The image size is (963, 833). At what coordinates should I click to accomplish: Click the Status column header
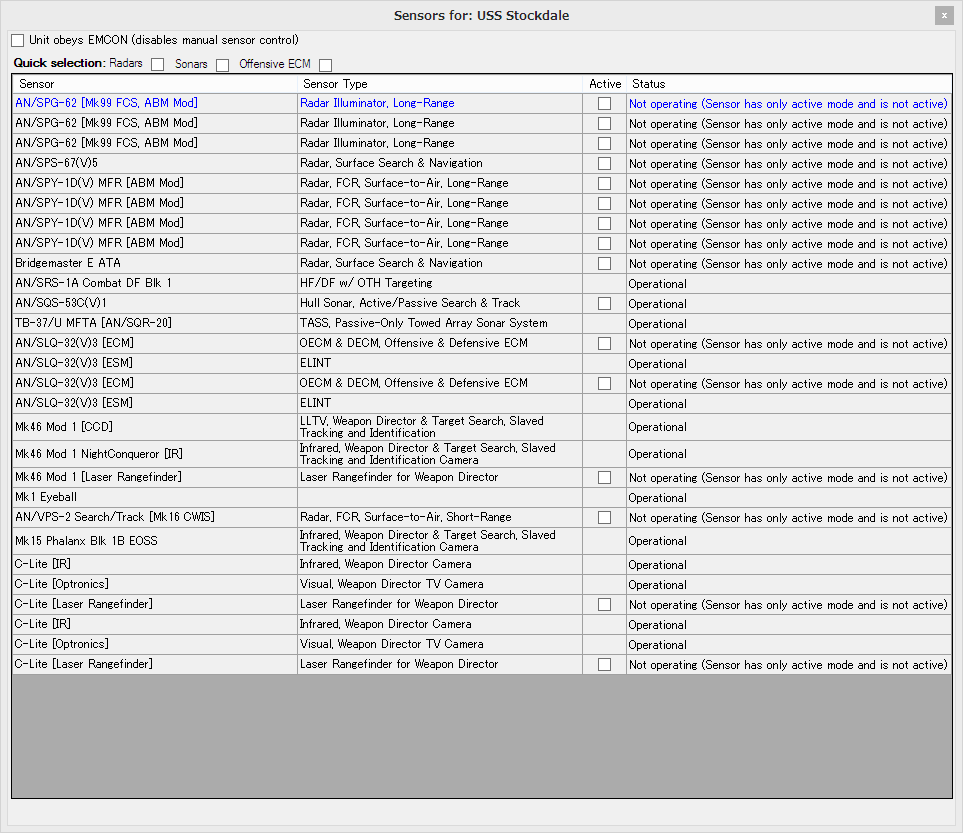coord(789,84)
